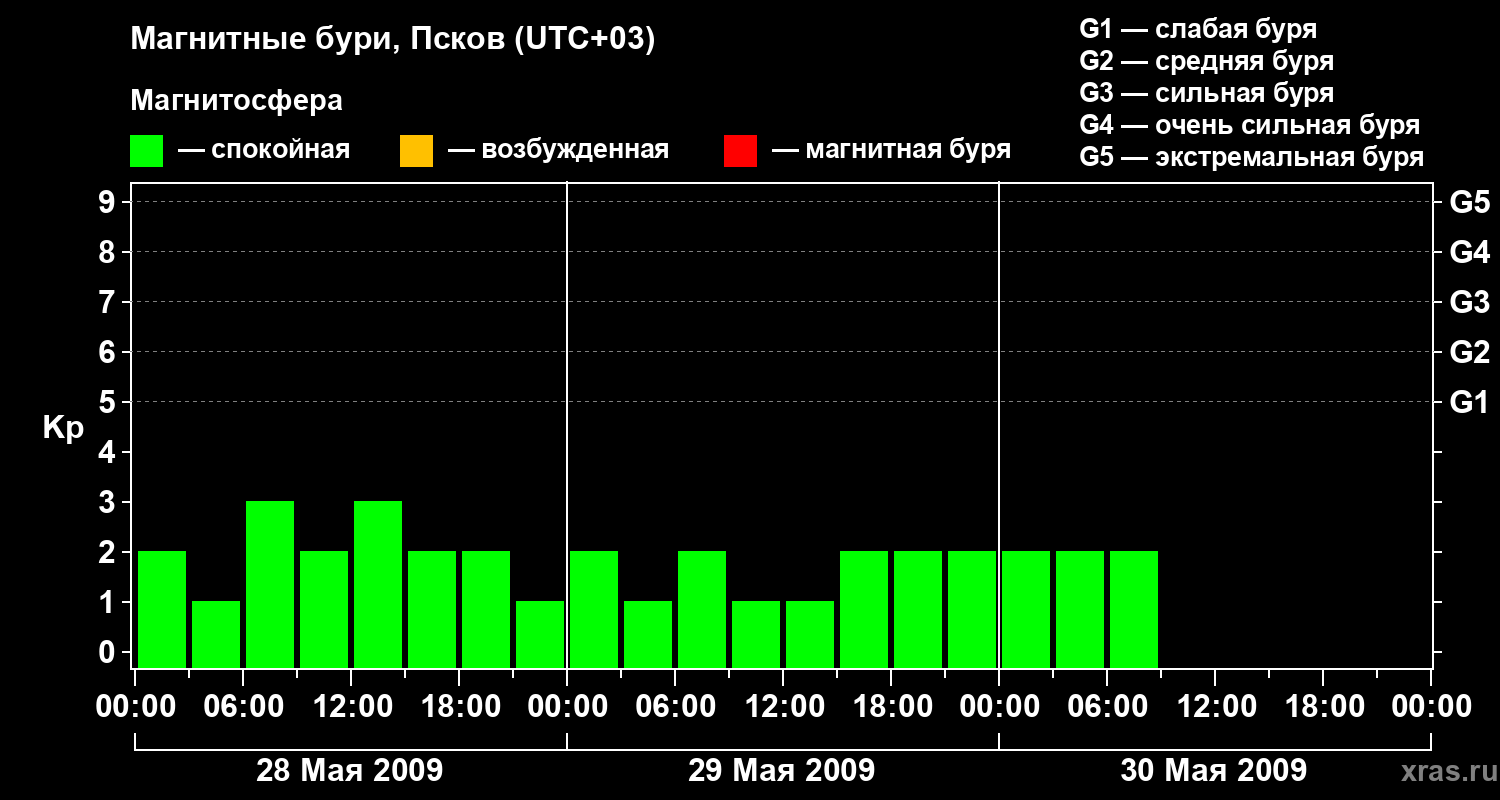Select the '30 Мая 2009' date label
Image resolution: width=1500 pixels, height=800 pixels.
click(1214, 771)
